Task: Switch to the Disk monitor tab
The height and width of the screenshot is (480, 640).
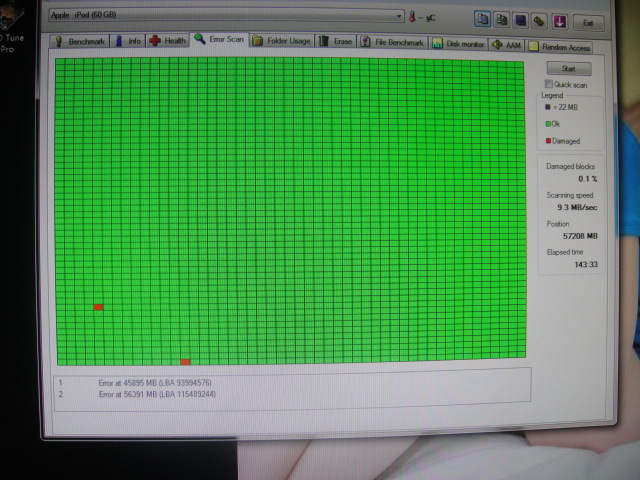Action: (459, 44)
